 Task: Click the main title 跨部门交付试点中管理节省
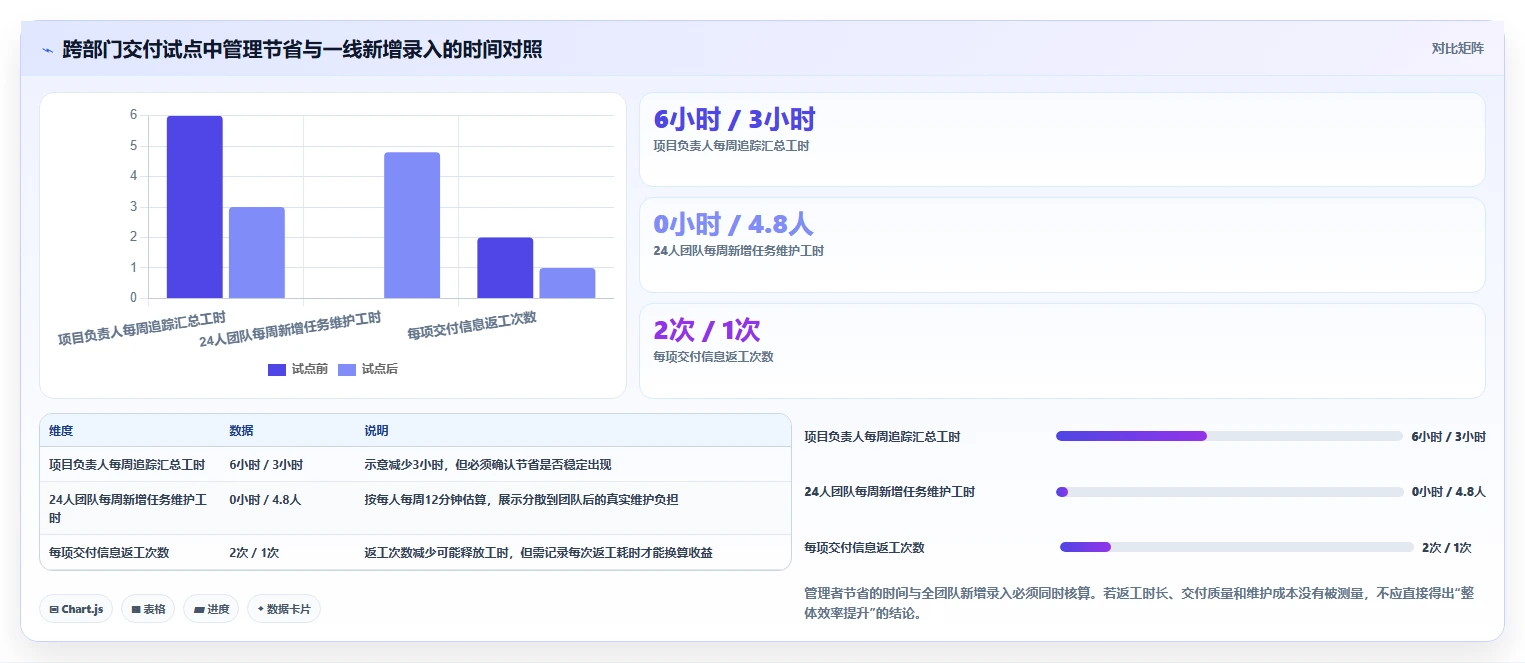302,49
